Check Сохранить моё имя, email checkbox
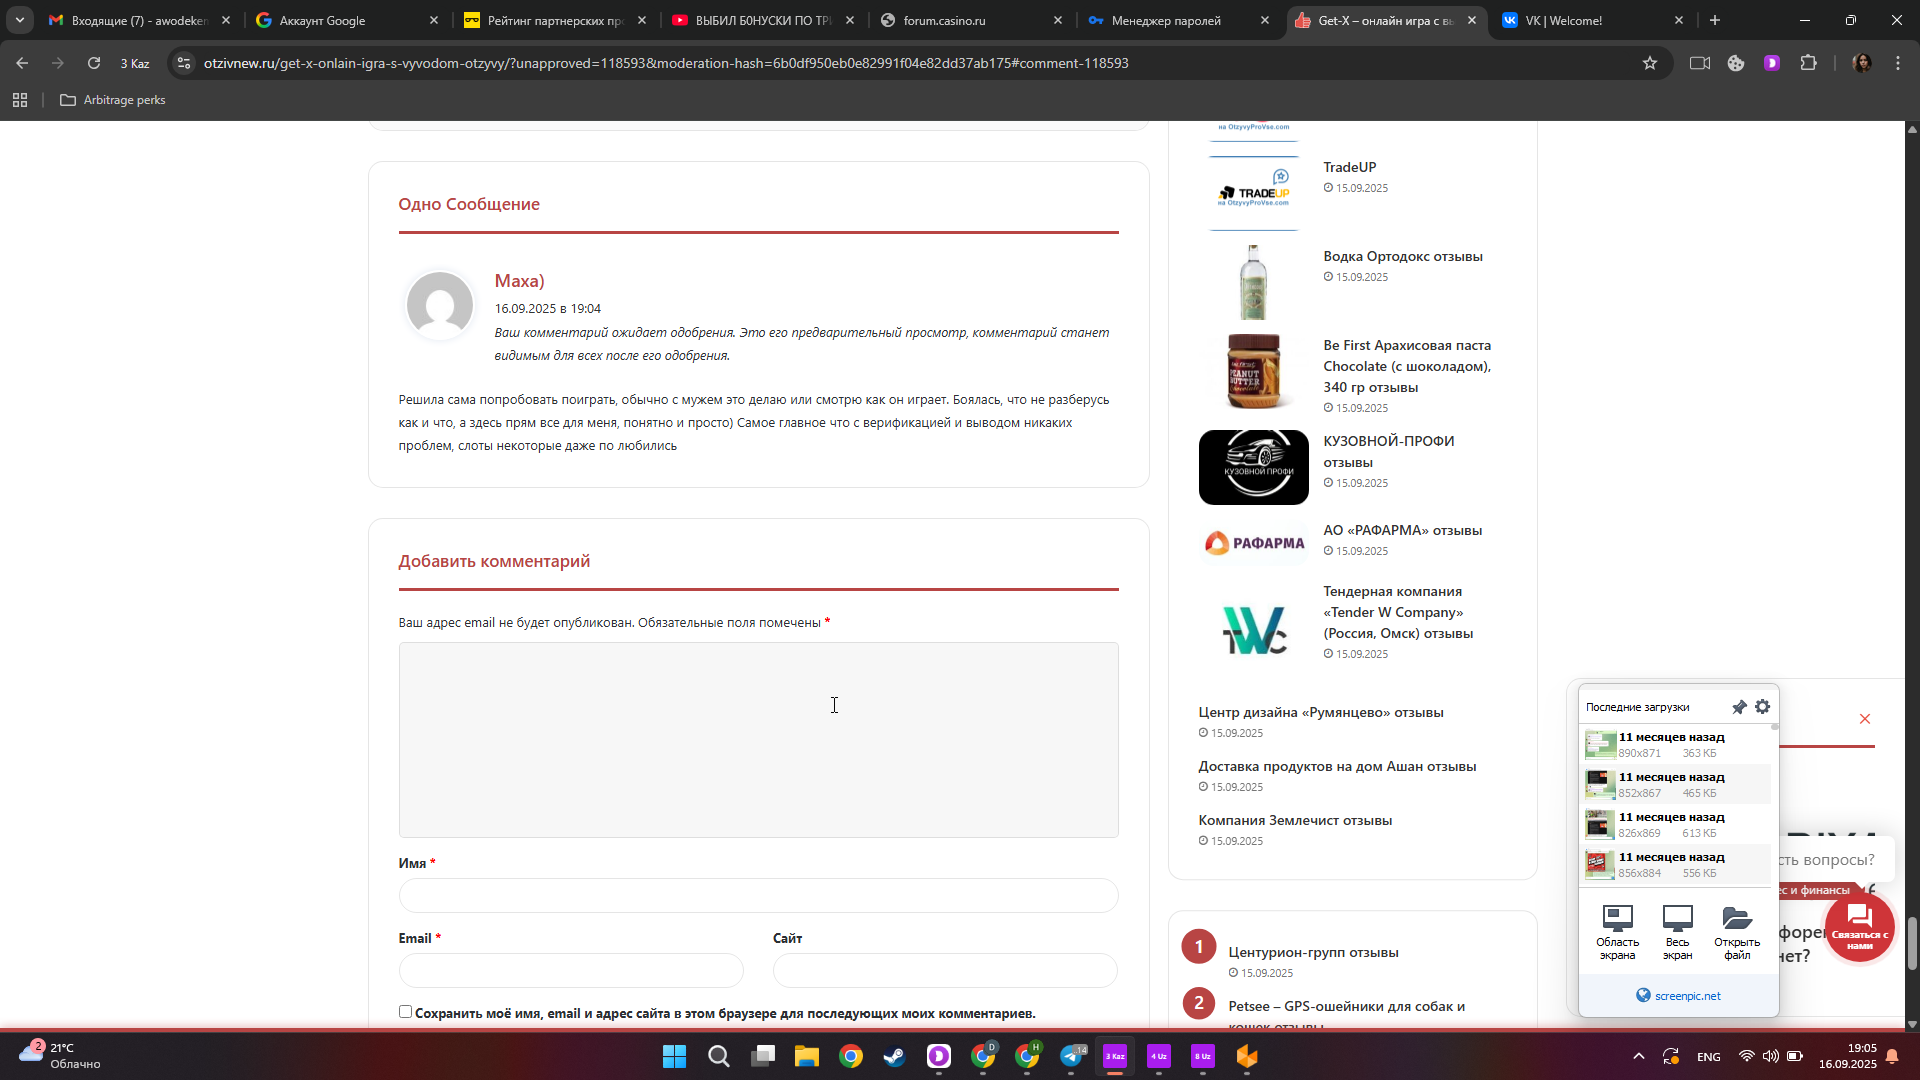 405,1012
